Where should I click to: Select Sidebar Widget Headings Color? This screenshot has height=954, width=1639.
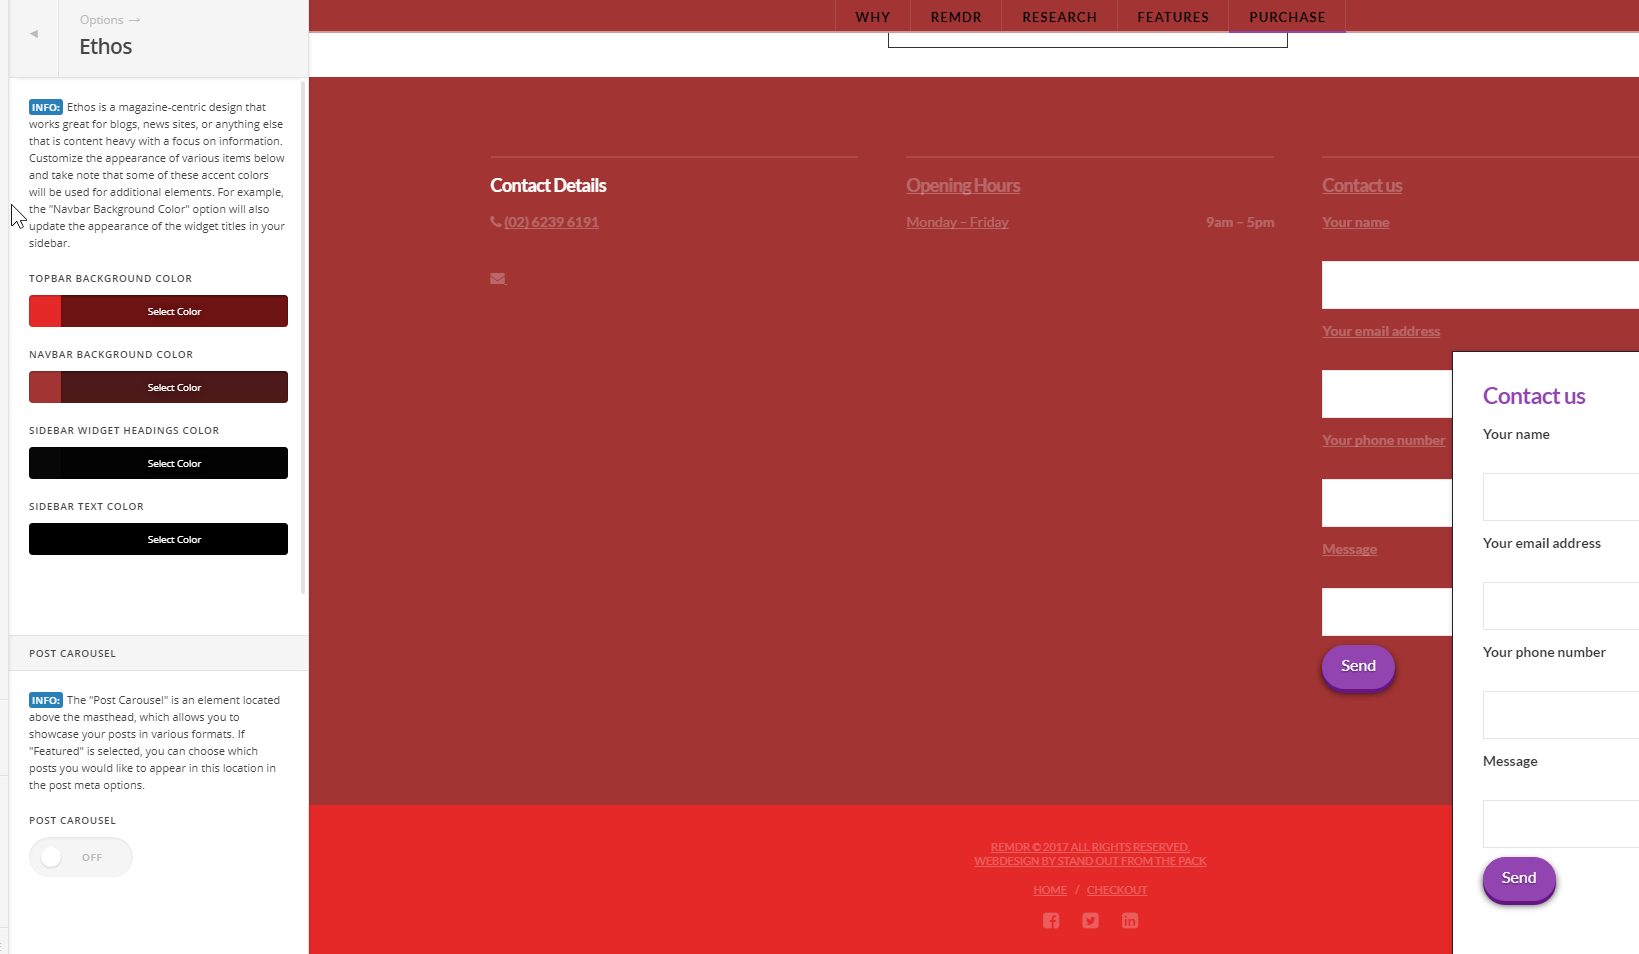(158, 463)
